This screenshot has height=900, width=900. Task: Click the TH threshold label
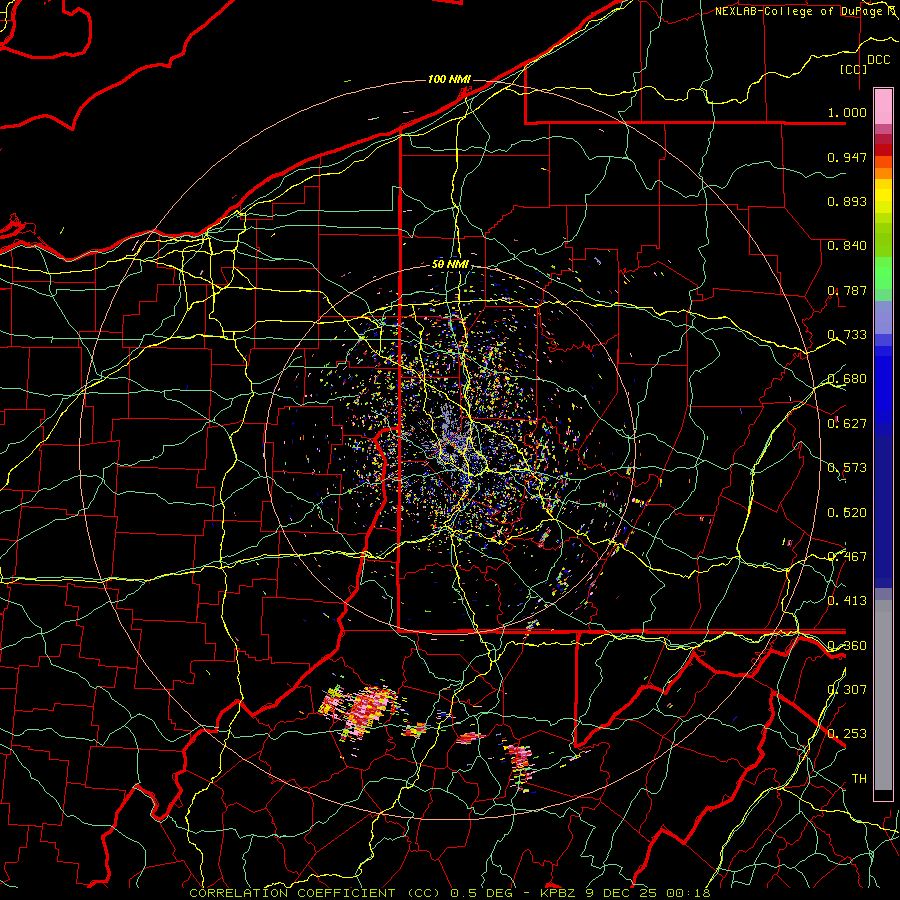pyautogui.click(x=859, y=779)
